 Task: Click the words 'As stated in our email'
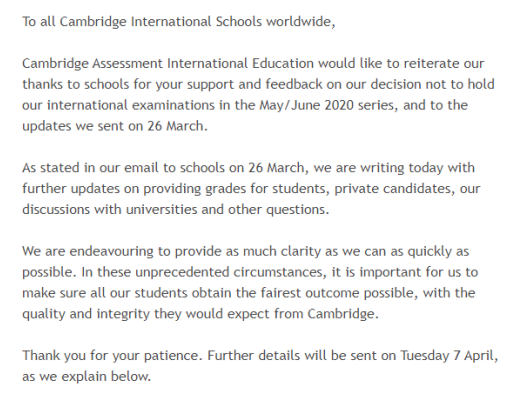[91, 168]
